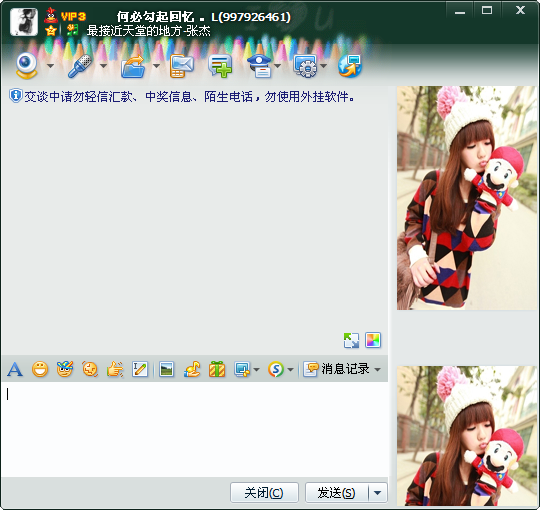The image size is (540, 510).
Task: Click the globe application sharing icon
Action: coord(350,66)
